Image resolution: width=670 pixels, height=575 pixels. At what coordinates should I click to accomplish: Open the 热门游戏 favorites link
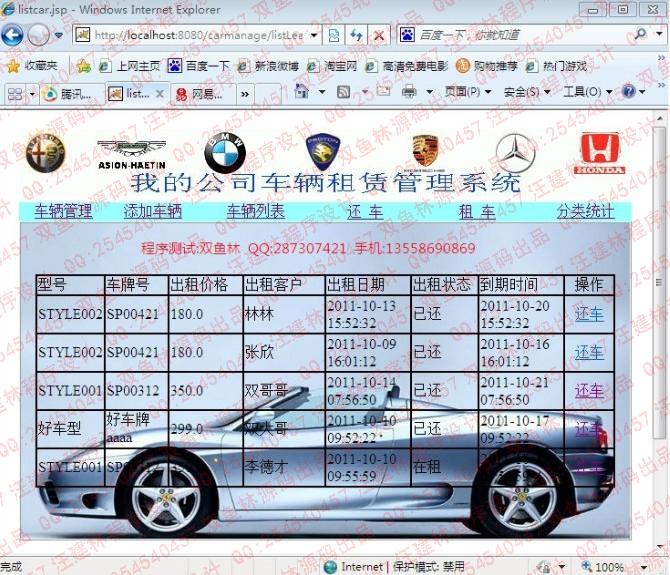(556, 66)
